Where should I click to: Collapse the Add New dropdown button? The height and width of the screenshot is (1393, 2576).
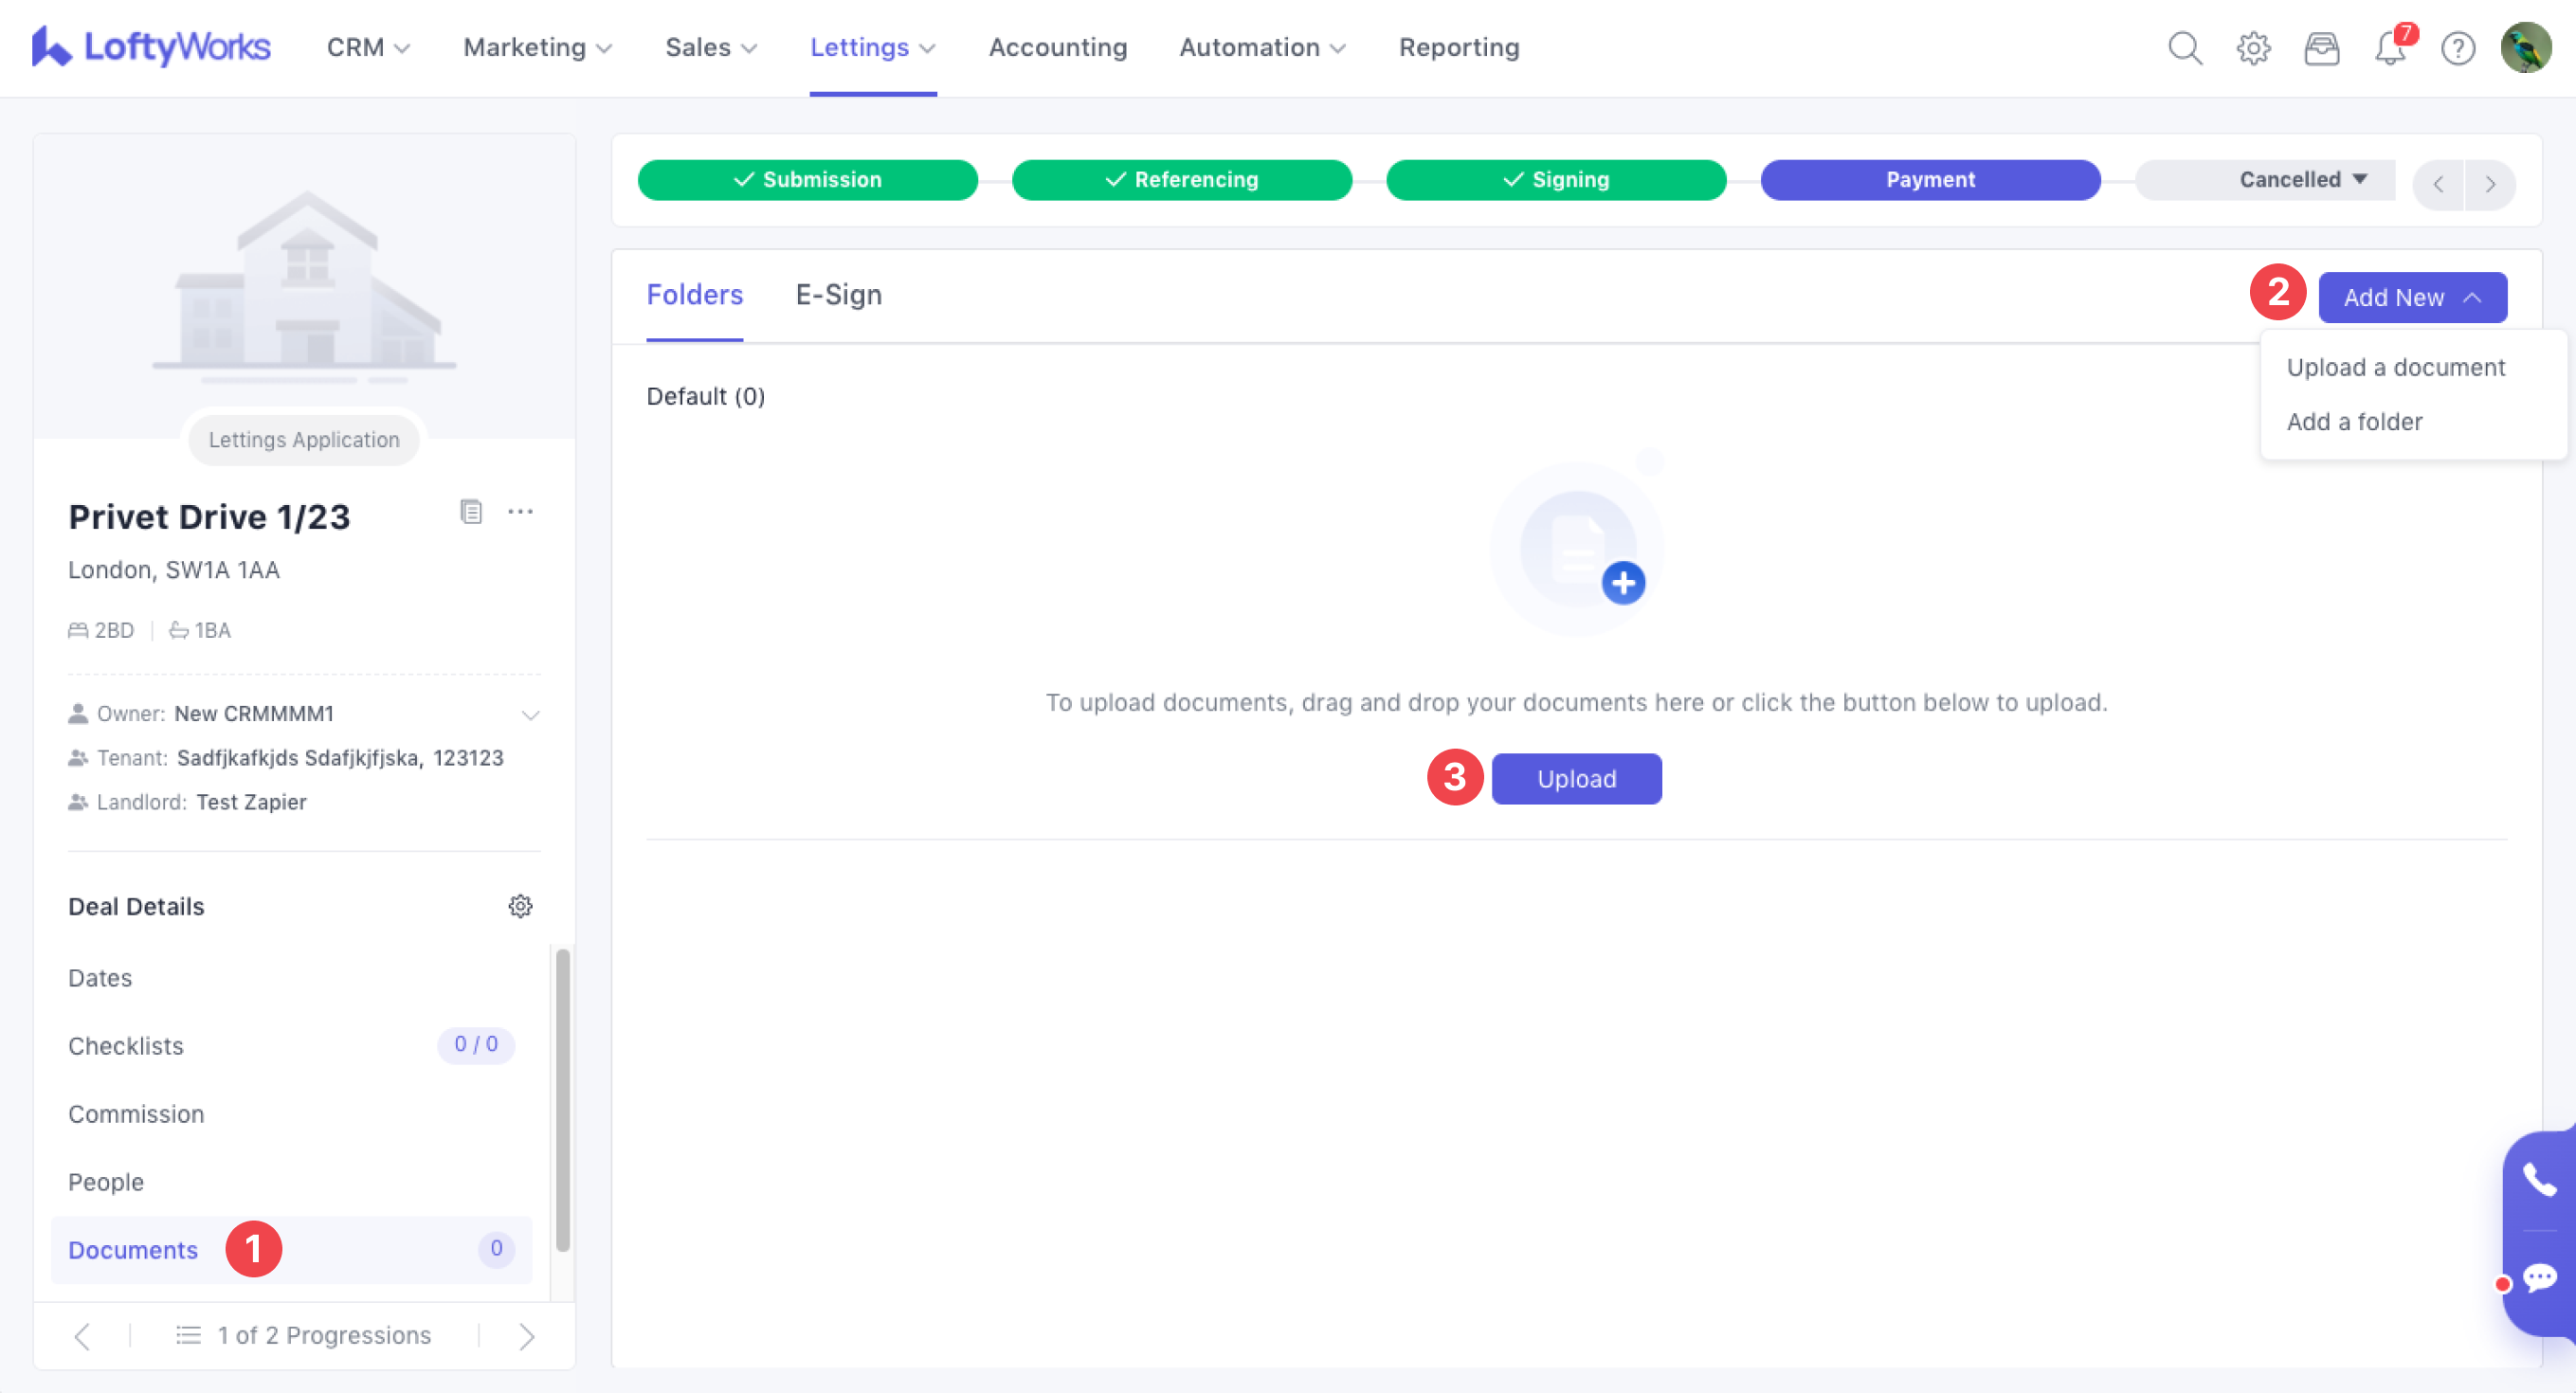click(x=2411, y=297)
